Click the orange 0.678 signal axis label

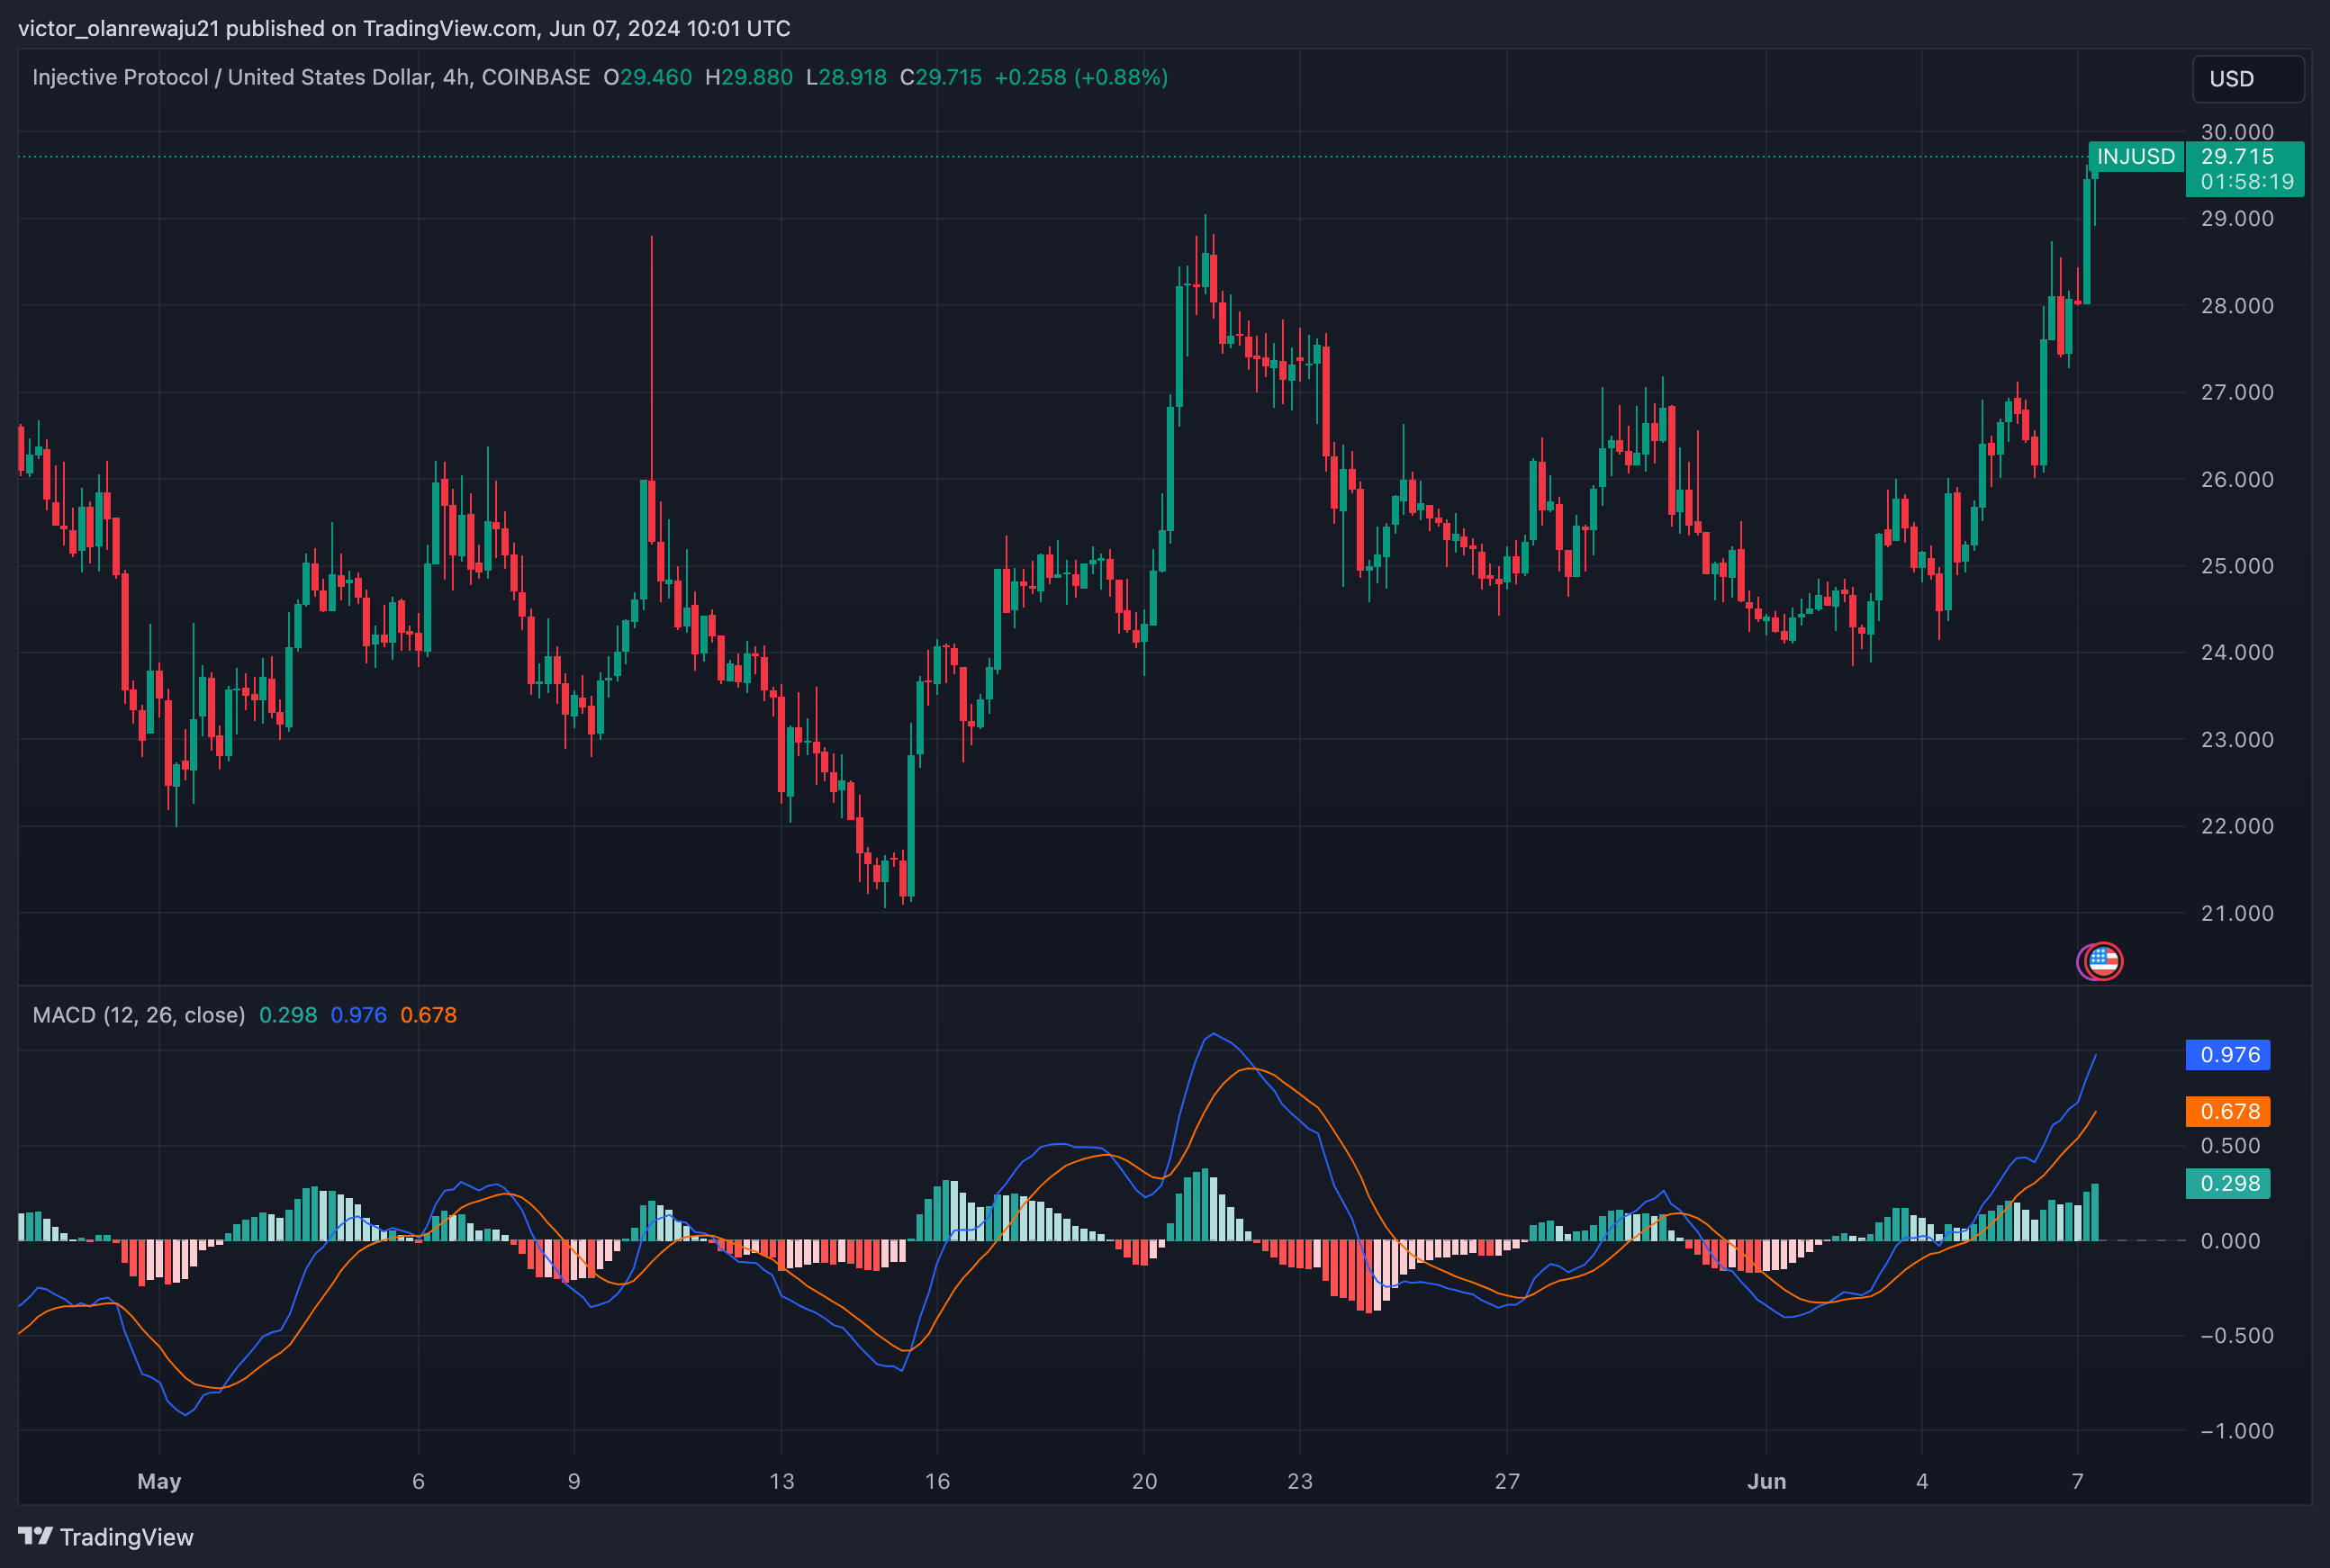pyautogui.click(x=2228, y=1111)
